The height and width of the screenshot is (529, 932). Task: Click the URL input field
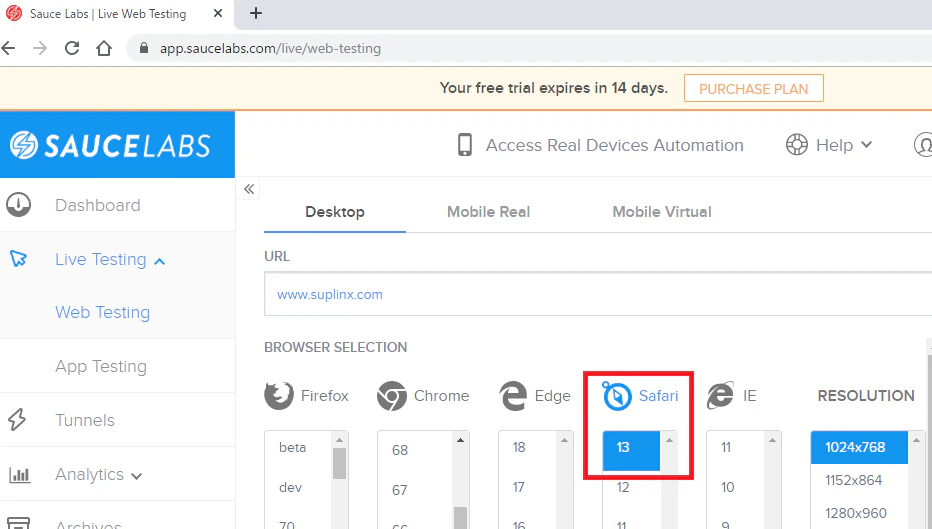pyautogui.click(x=598, y=294)
